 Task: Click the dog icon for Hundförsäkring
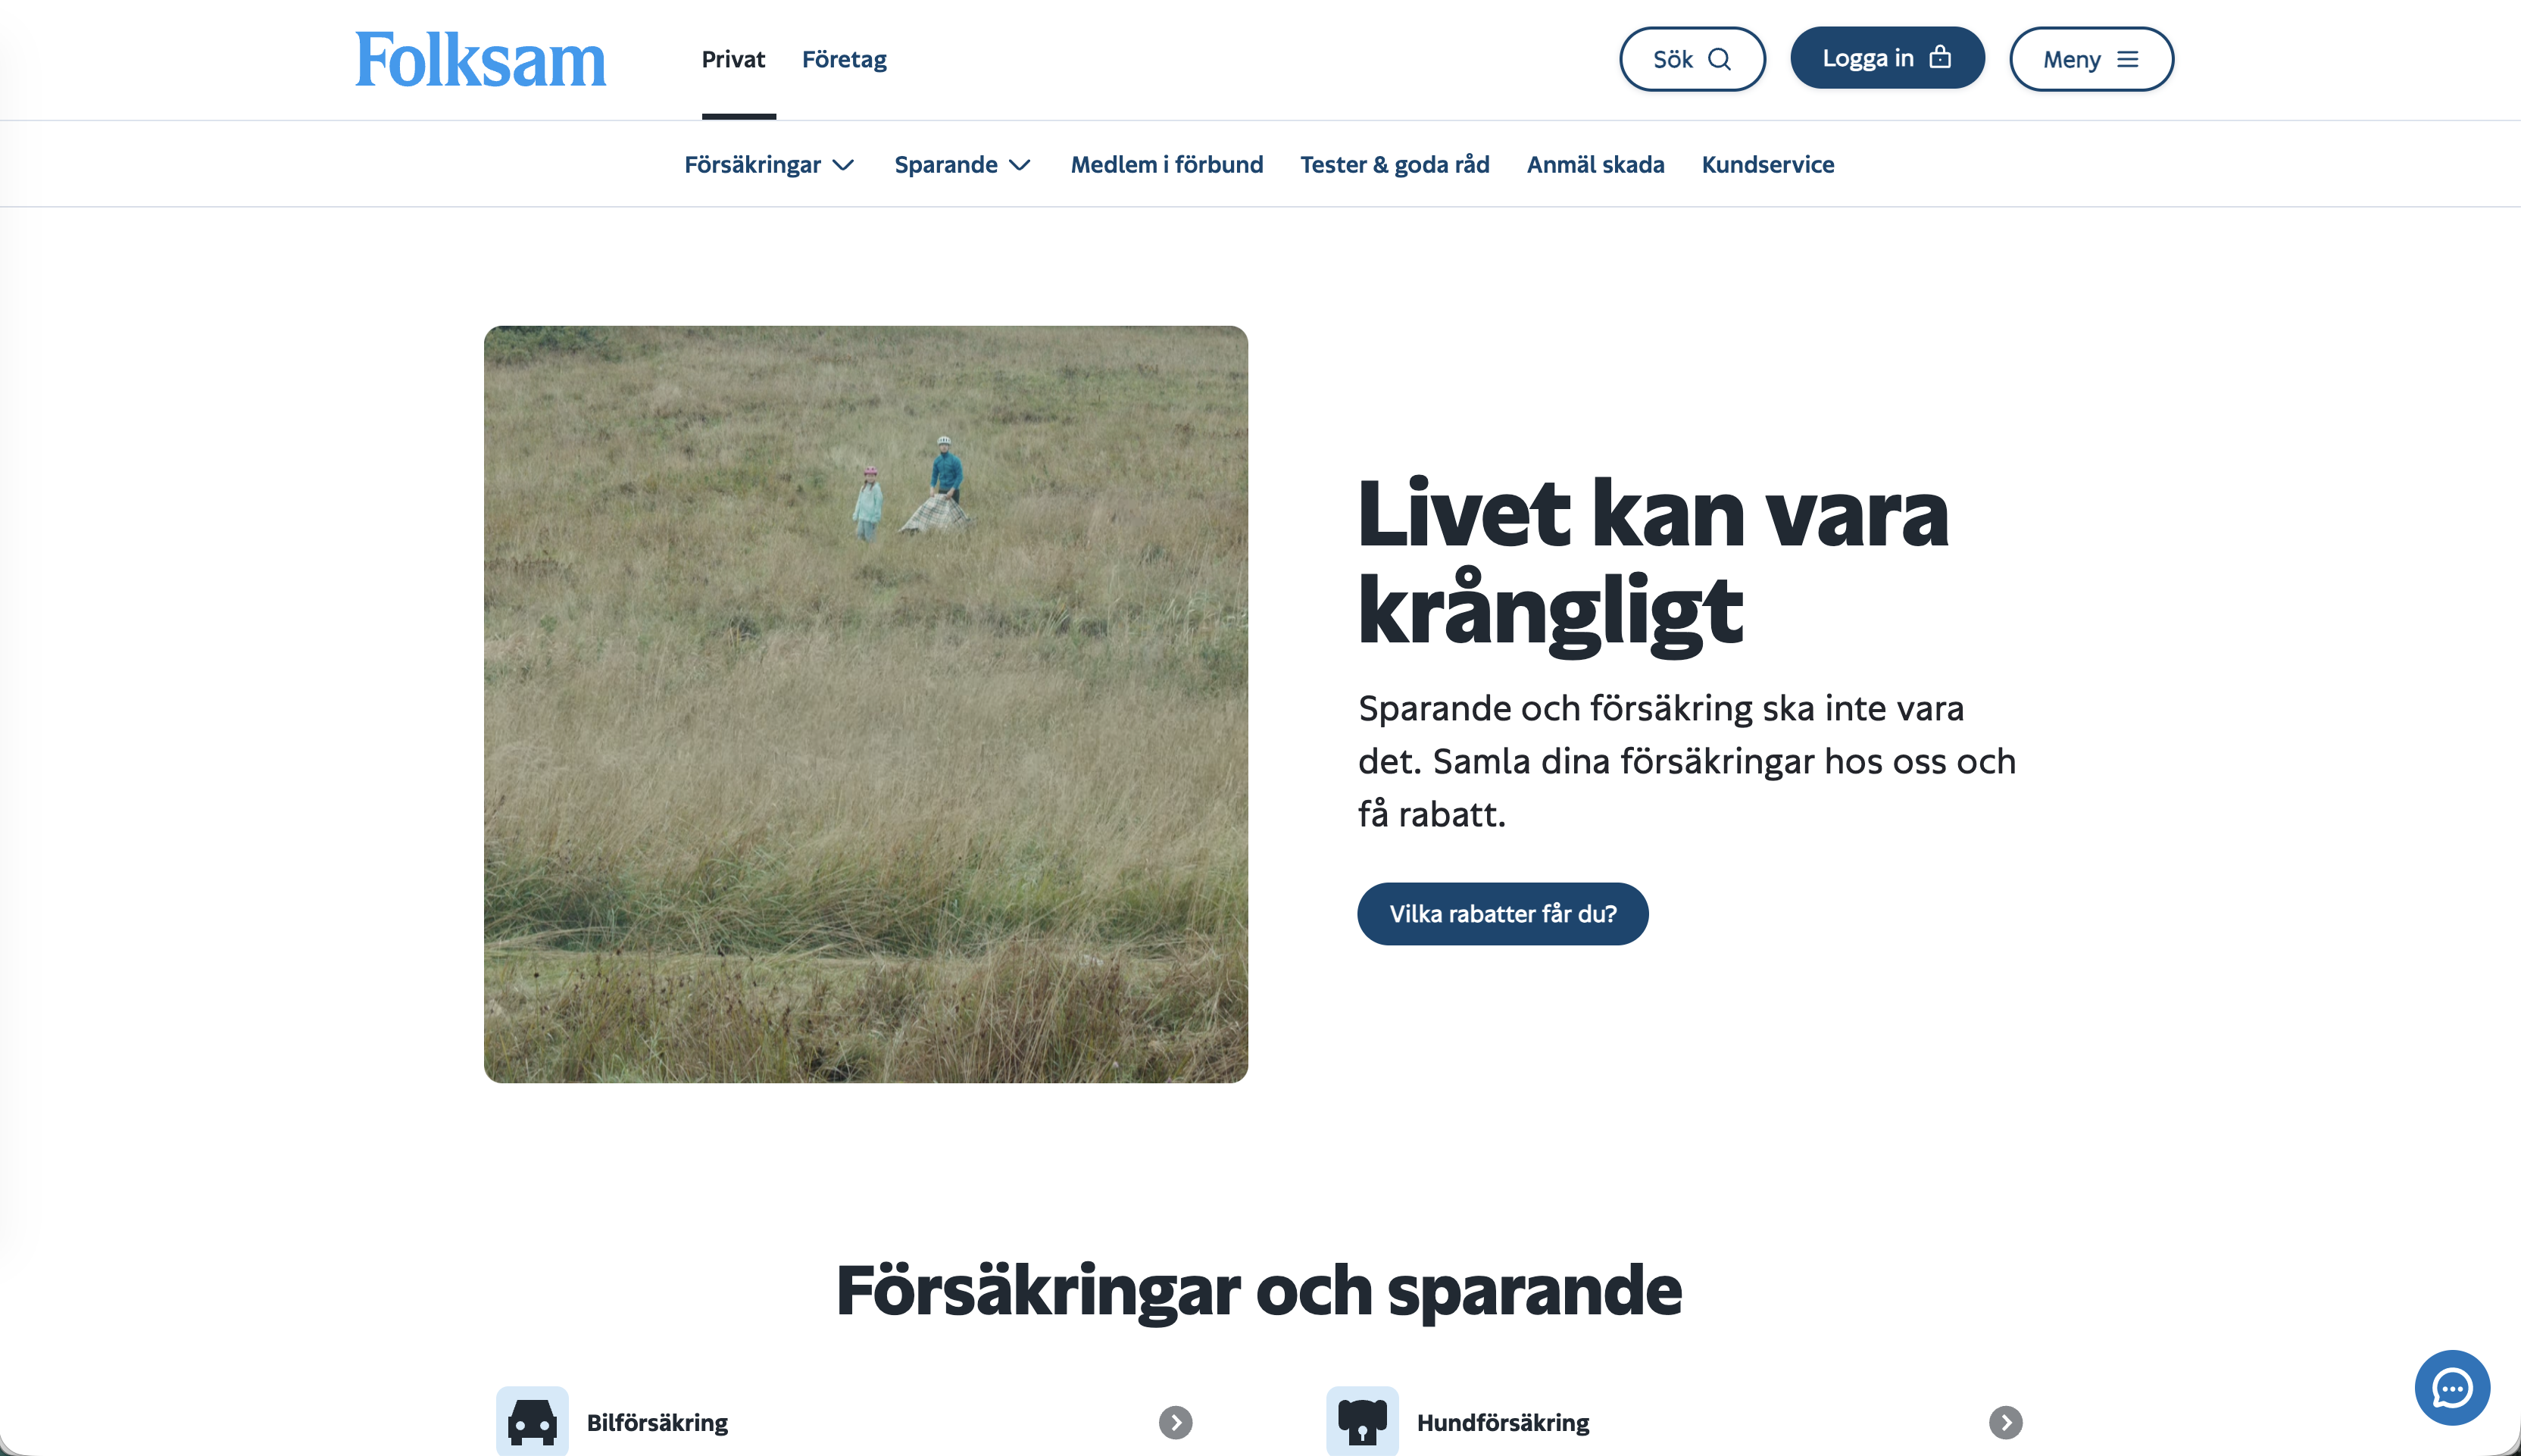coord(1362,1421)
